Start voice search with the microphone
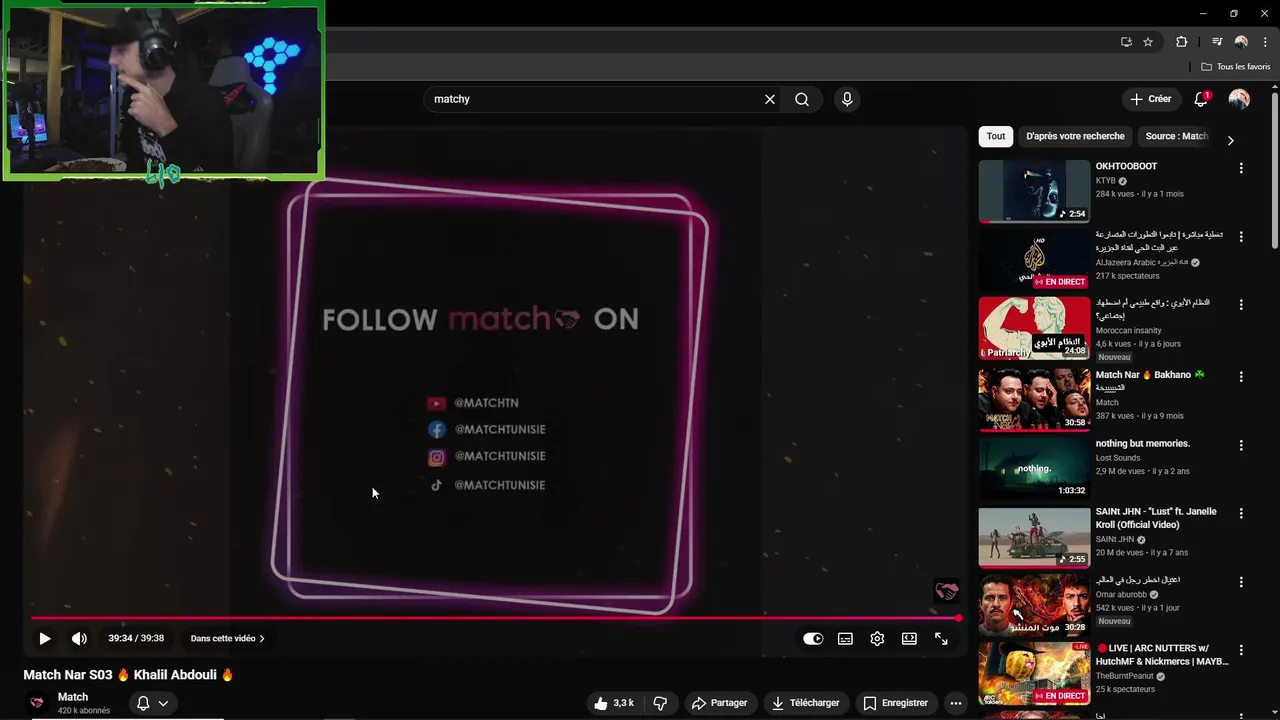 (847, 99)
